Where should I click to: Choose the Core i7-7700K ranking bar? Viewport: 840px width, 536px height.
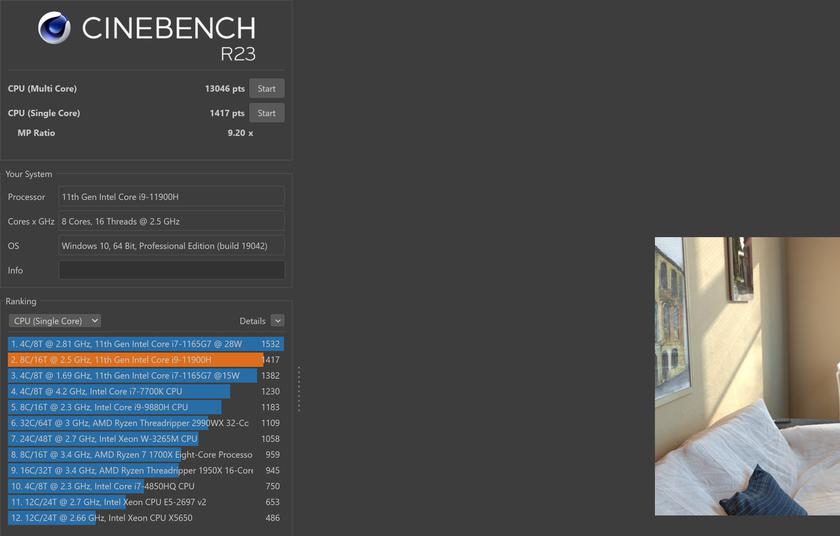[118, 392]
